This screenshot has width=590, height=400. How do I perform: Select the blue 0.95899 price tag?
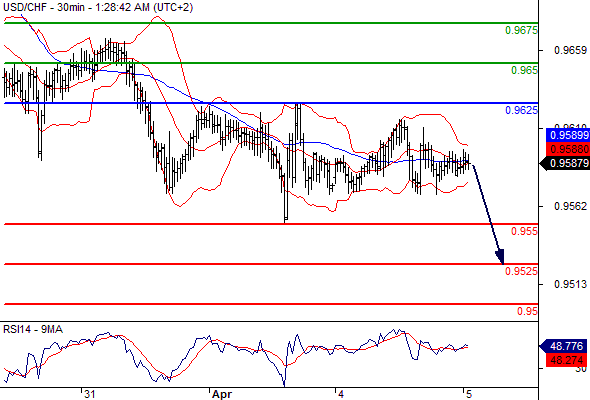click(567, 135)
